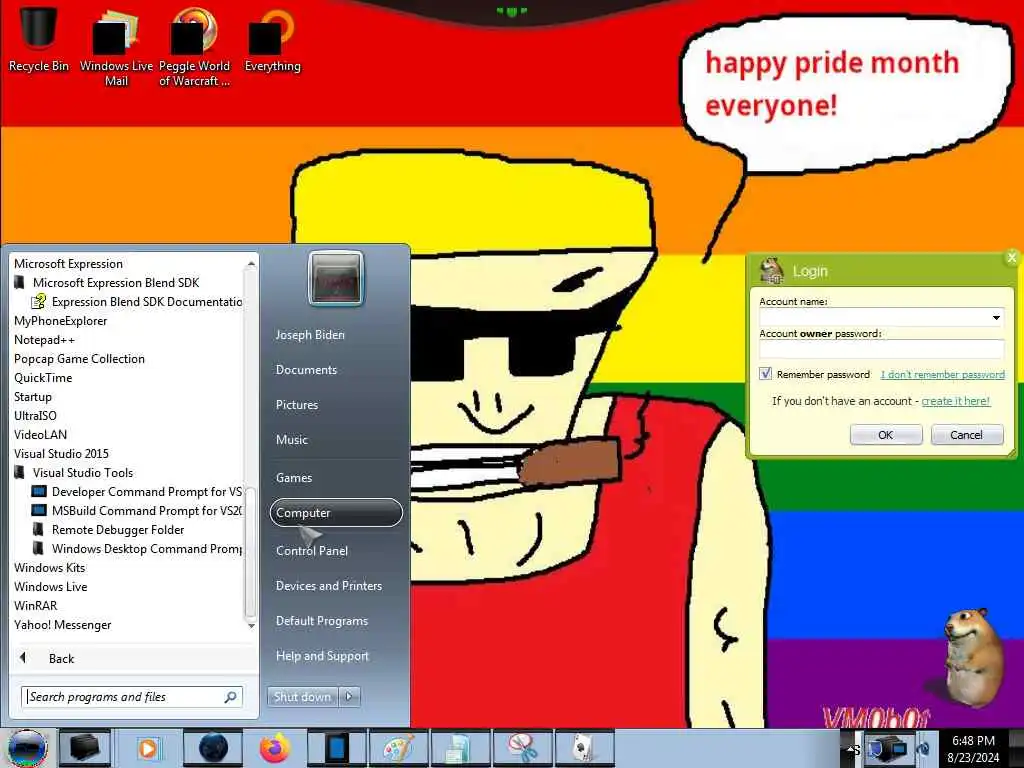Image resolution: width=1024 pixels, height=768 pixels.
Task: Click the Account owner password field
Action: tap(882, 349)
